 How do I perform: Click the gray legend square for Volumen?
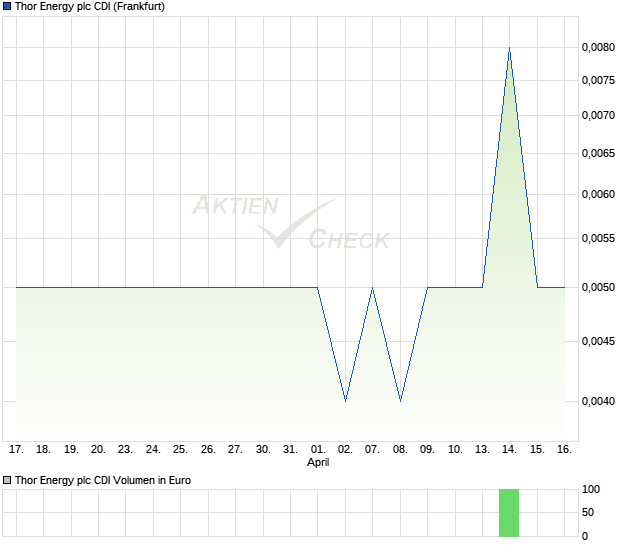pyautogui.click(x=7, y=480)
